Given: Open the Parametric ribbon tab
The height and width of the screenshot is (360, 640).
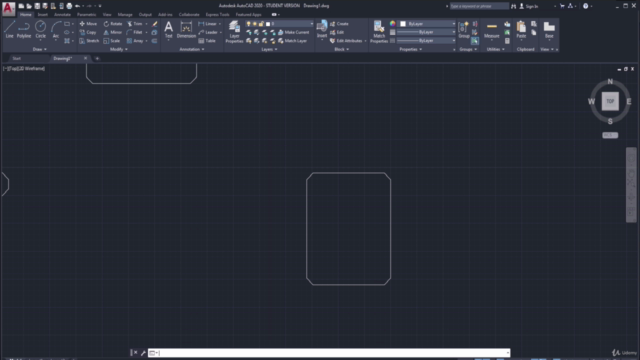Looking at the screenshot, I should point(87,14).
